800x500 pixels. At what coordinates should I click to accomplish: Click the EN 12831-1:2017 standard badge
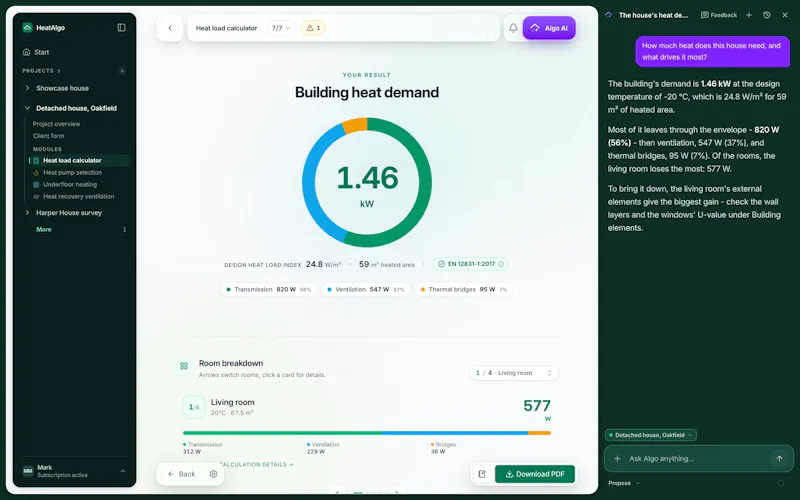[x=471, y=264]
